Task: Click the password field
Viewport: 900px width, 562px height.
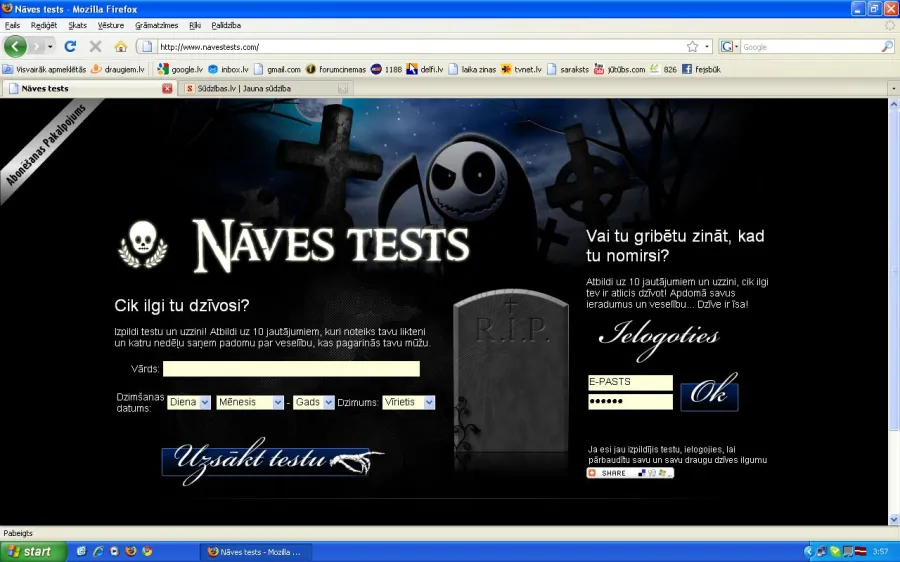Action: tap(630, 401)
